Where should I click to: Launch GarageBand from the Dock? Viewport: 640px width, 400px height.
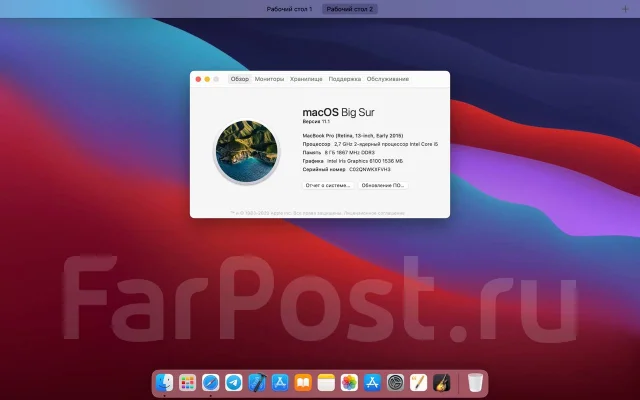pos(442,383)
